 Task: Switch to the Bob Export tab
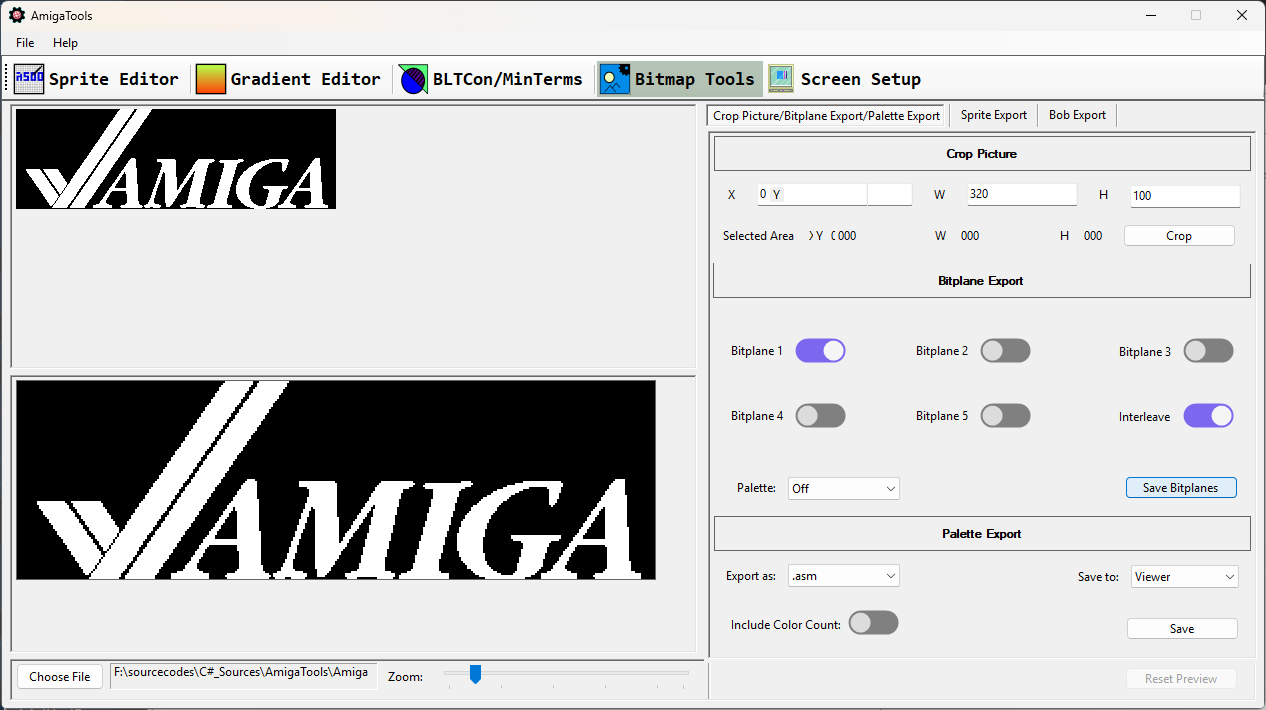tap(1077, 115)
